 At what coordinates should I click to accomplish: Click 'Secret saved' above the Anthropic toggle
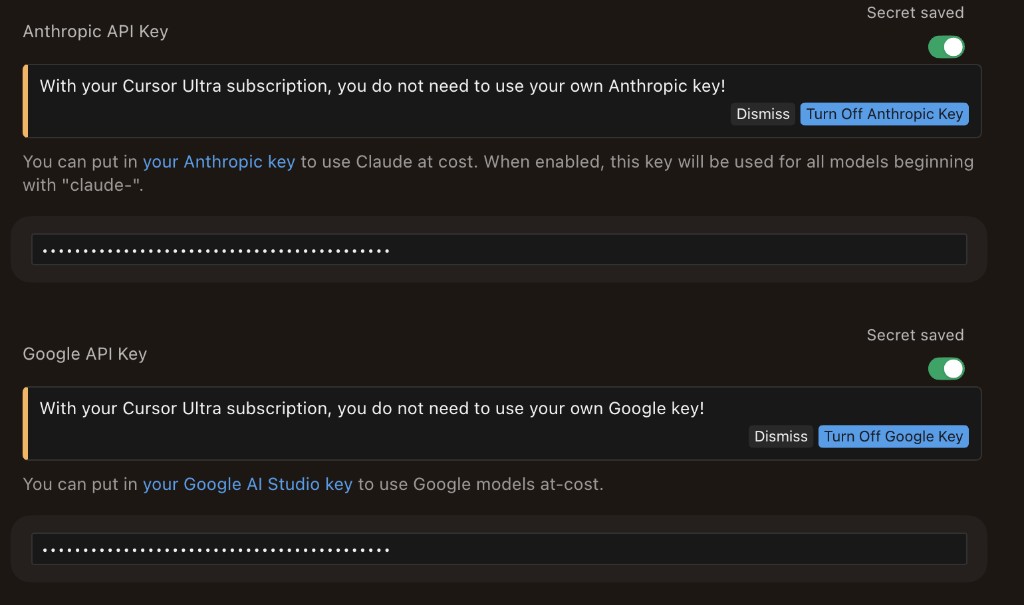(x=915, y=12)
